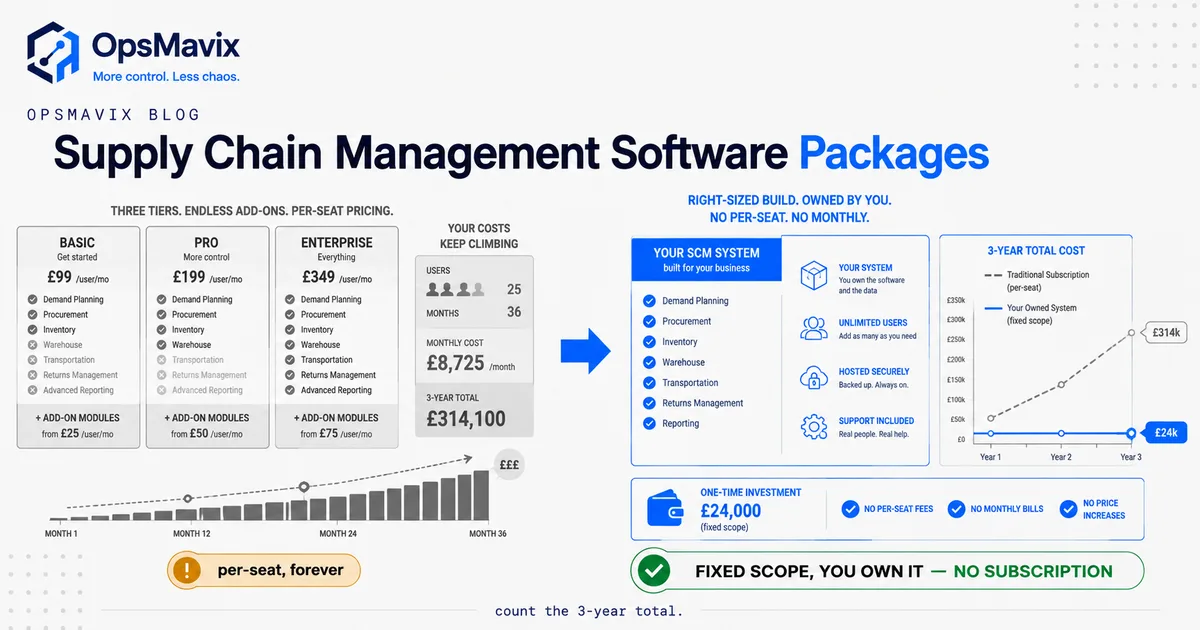Viewport: 1200px width, 630px height.
Task: Click the £99 /user/mo price
Action: coord(78,277)
